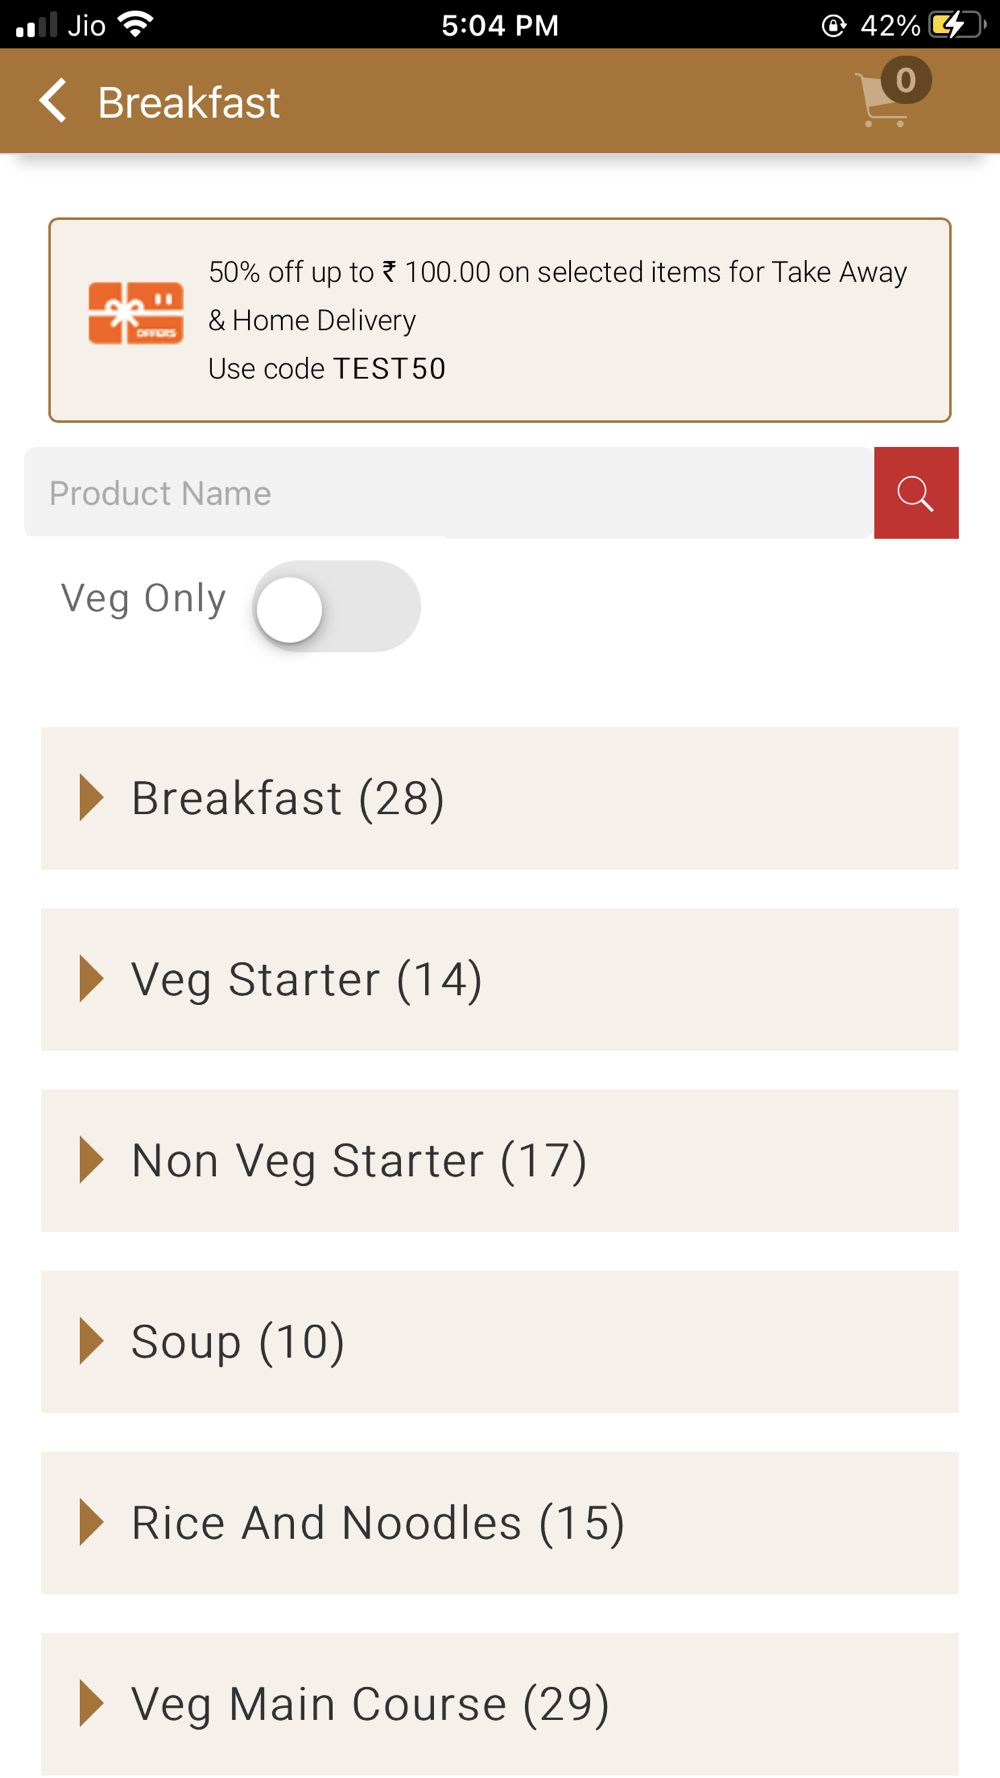Tap the Veg Only label

pyautogui.click(x=144, y=598)
